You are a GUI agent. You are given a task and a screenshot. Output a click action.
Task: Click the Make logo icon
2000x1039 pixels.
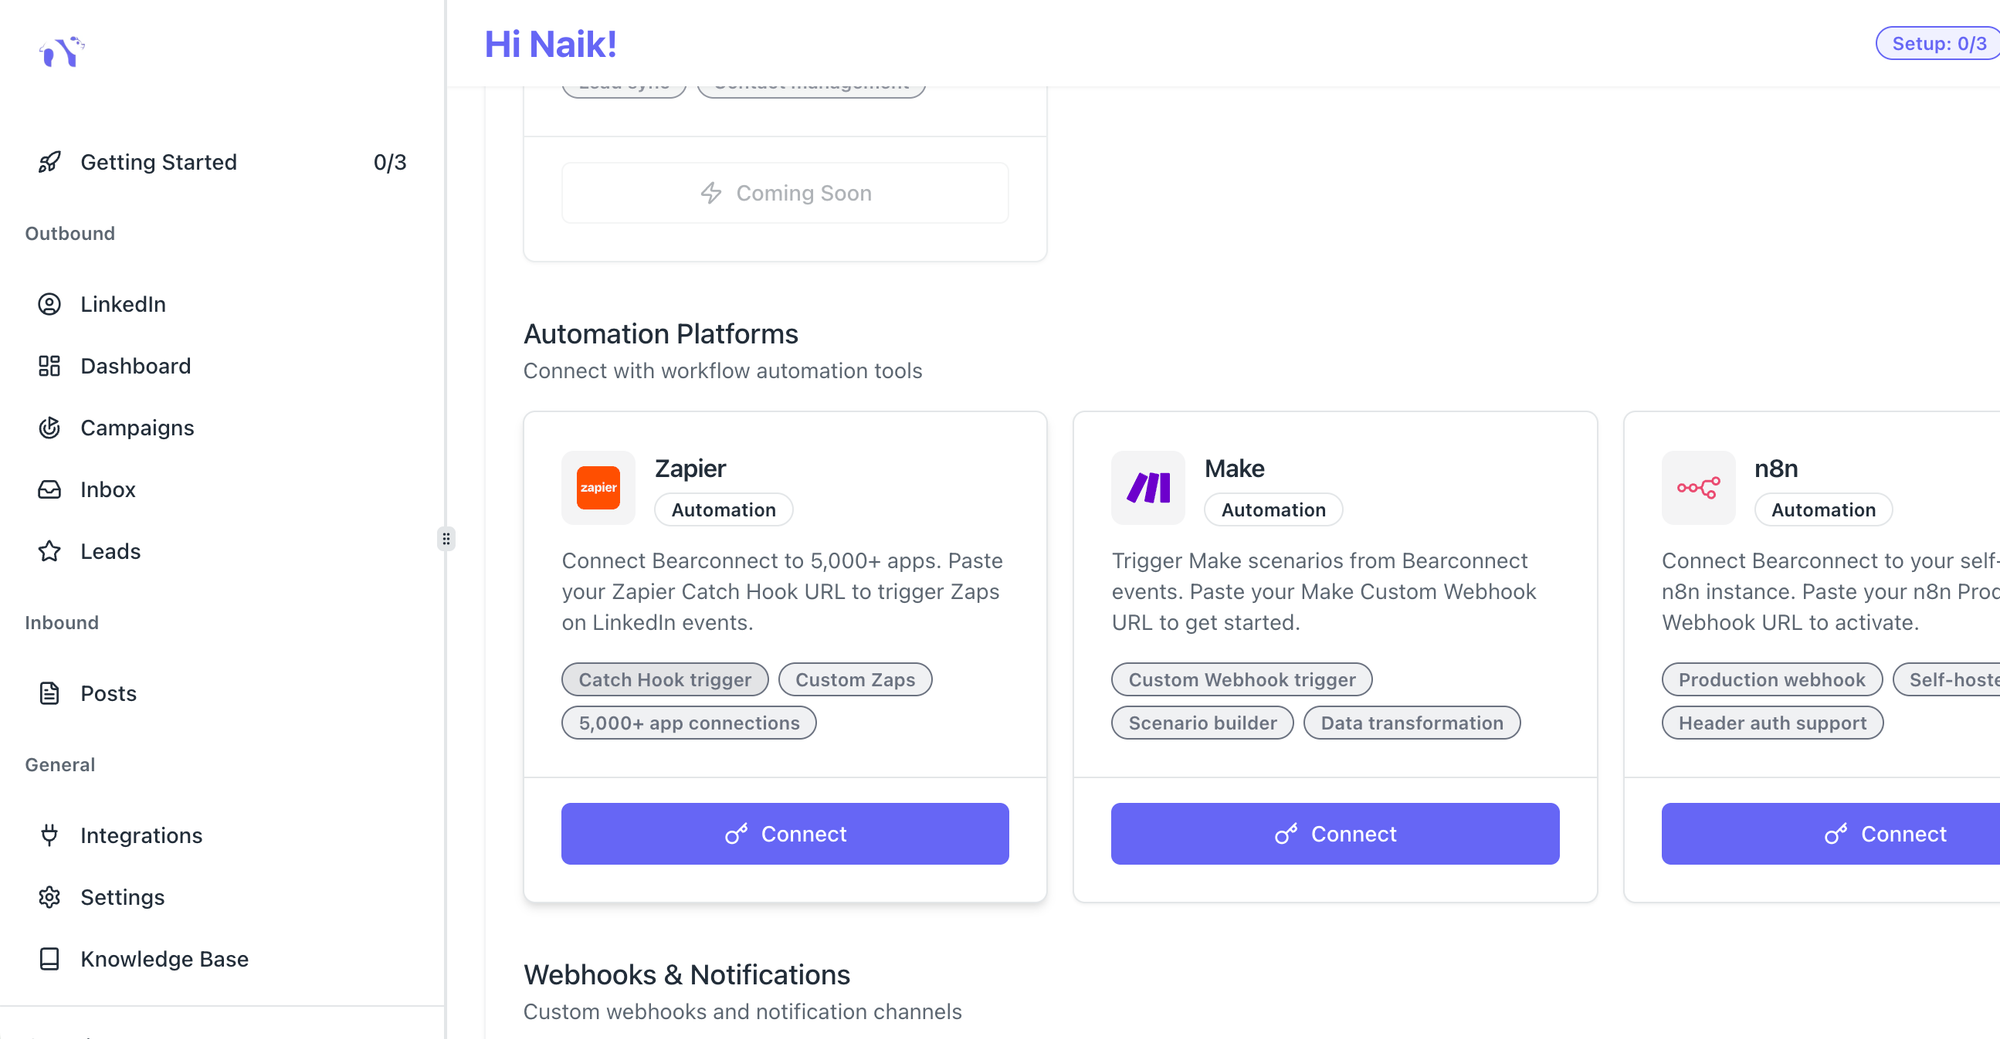point(1148,488)
